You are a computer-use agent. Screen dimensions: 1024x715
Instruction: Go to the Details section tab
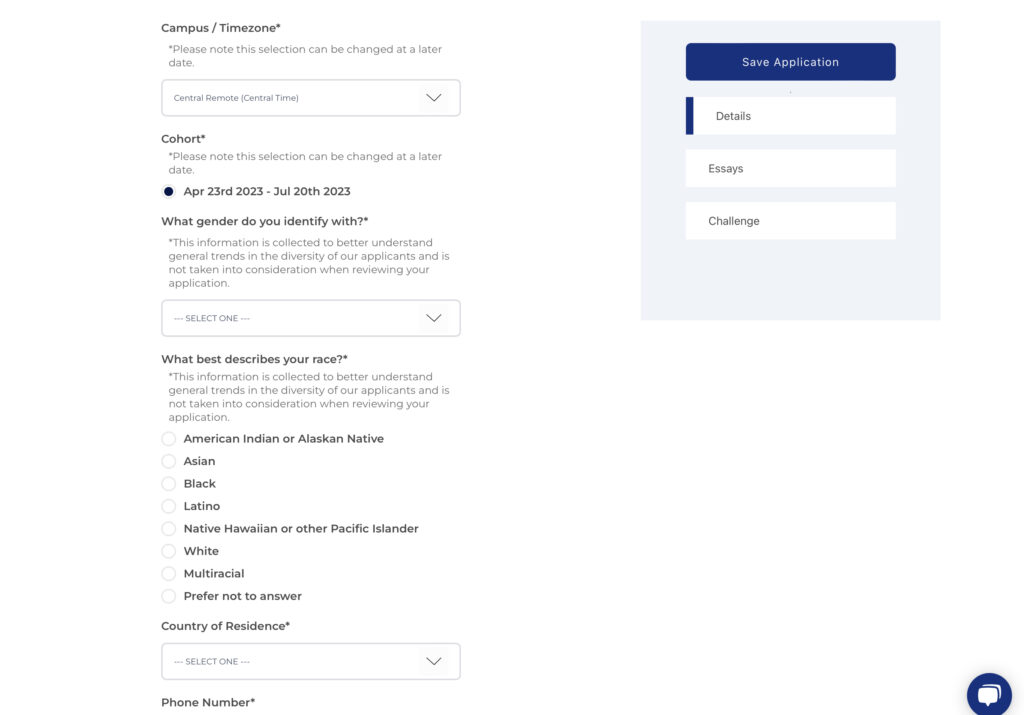(790, 116)
